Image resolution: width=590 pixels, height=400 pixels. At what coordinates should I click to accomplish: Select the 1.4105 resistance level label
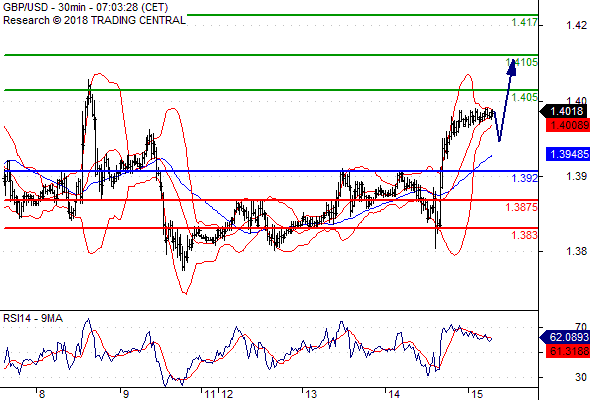click(522, 62)
